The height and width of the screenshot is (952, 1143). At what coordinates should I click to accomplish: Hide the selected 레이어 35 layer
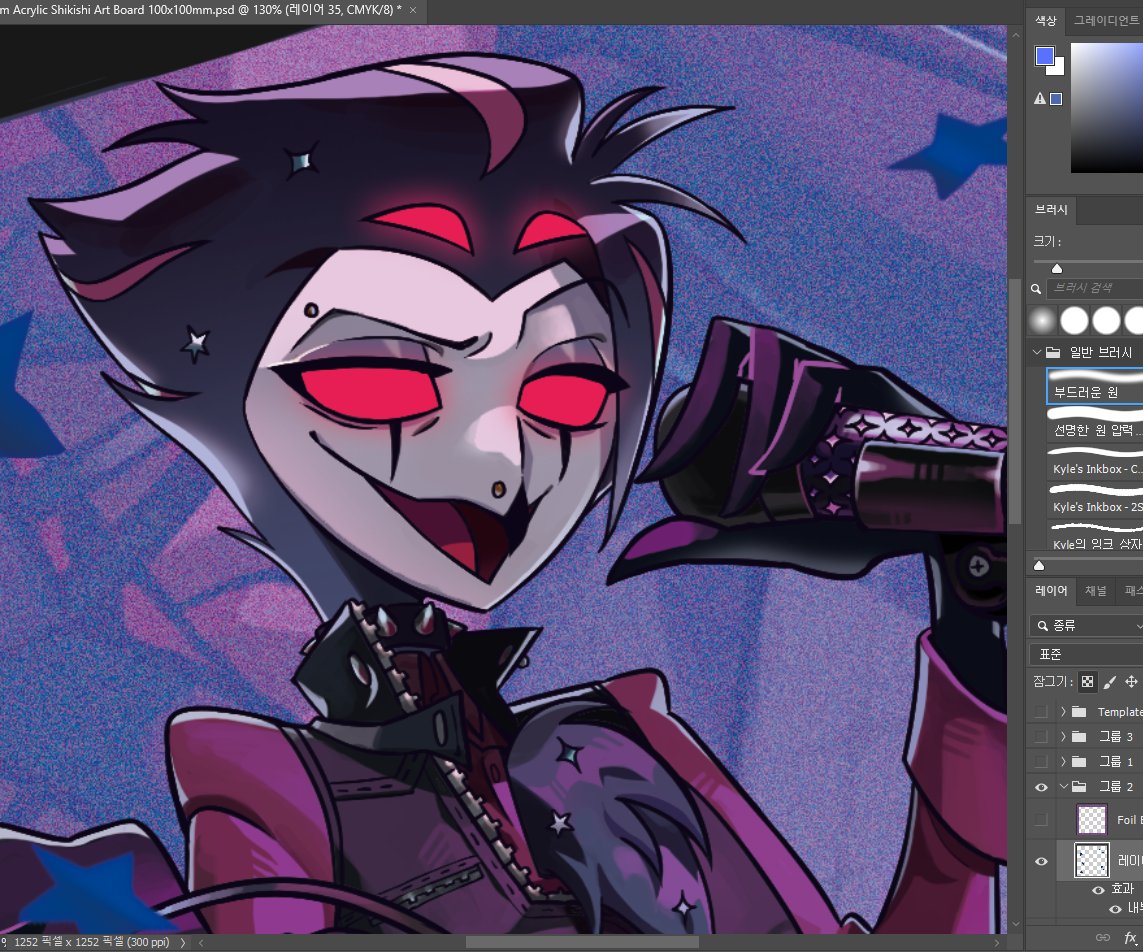pos(1041,861)
